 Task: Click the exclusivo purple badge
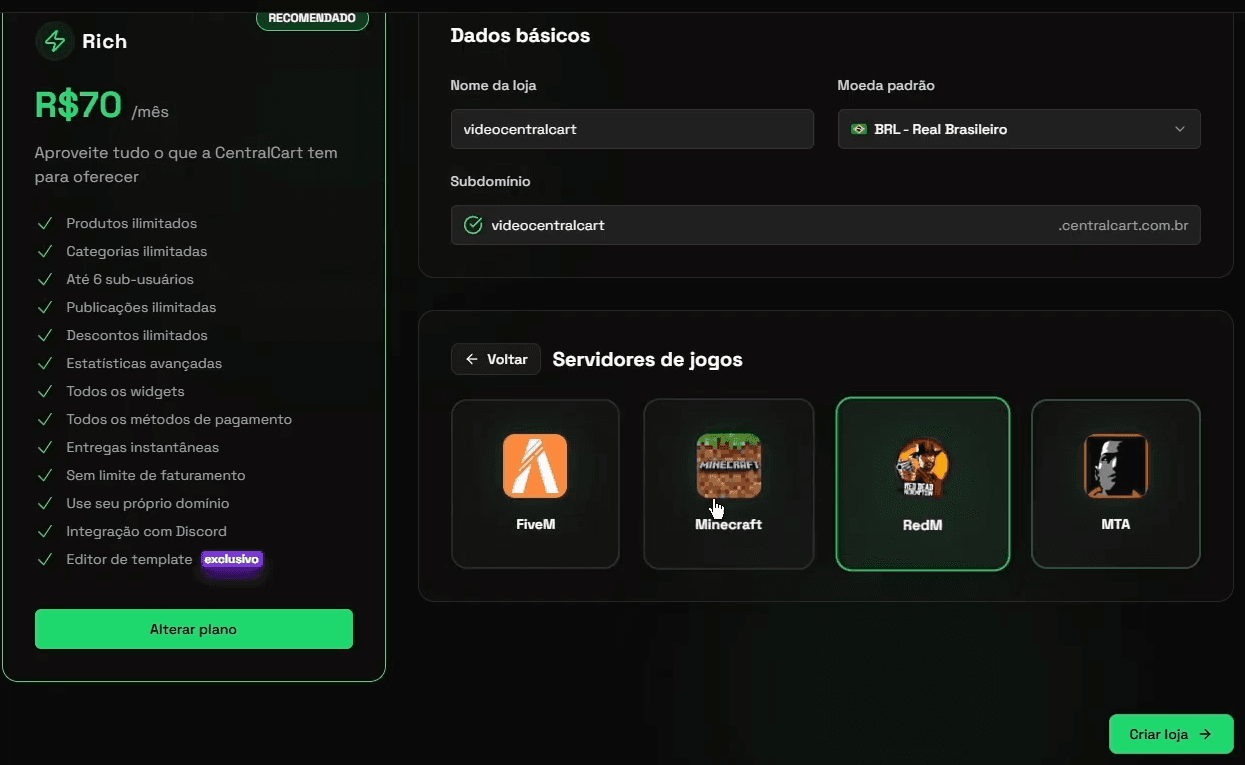[x=232, y=560]
